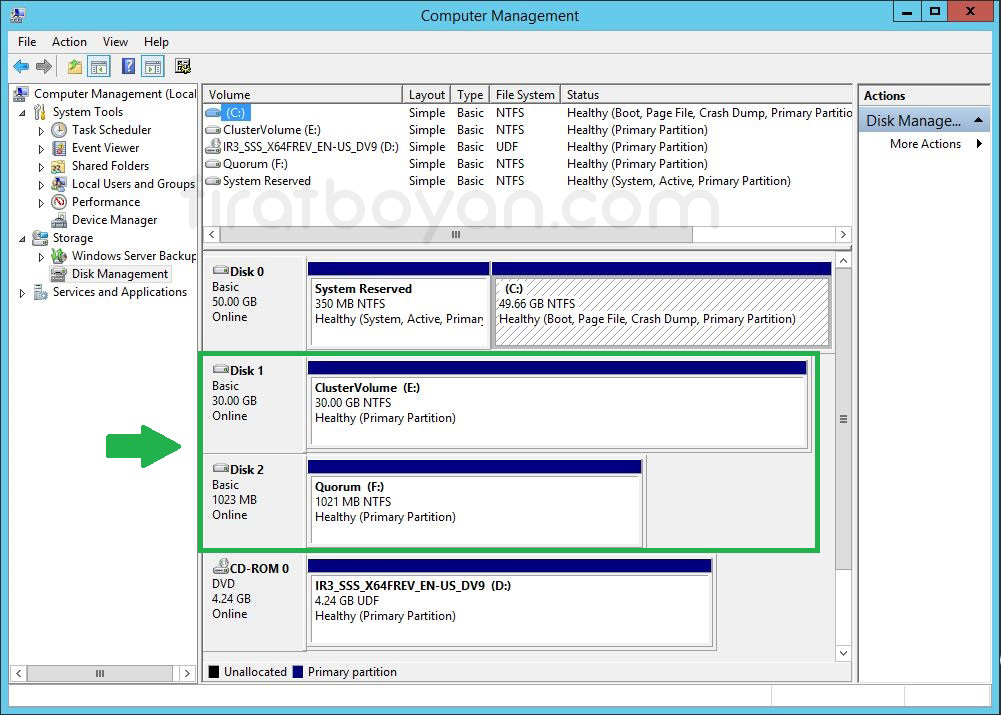Open the Help menu
Screen dimensions: 1001x715
point(156,41)
